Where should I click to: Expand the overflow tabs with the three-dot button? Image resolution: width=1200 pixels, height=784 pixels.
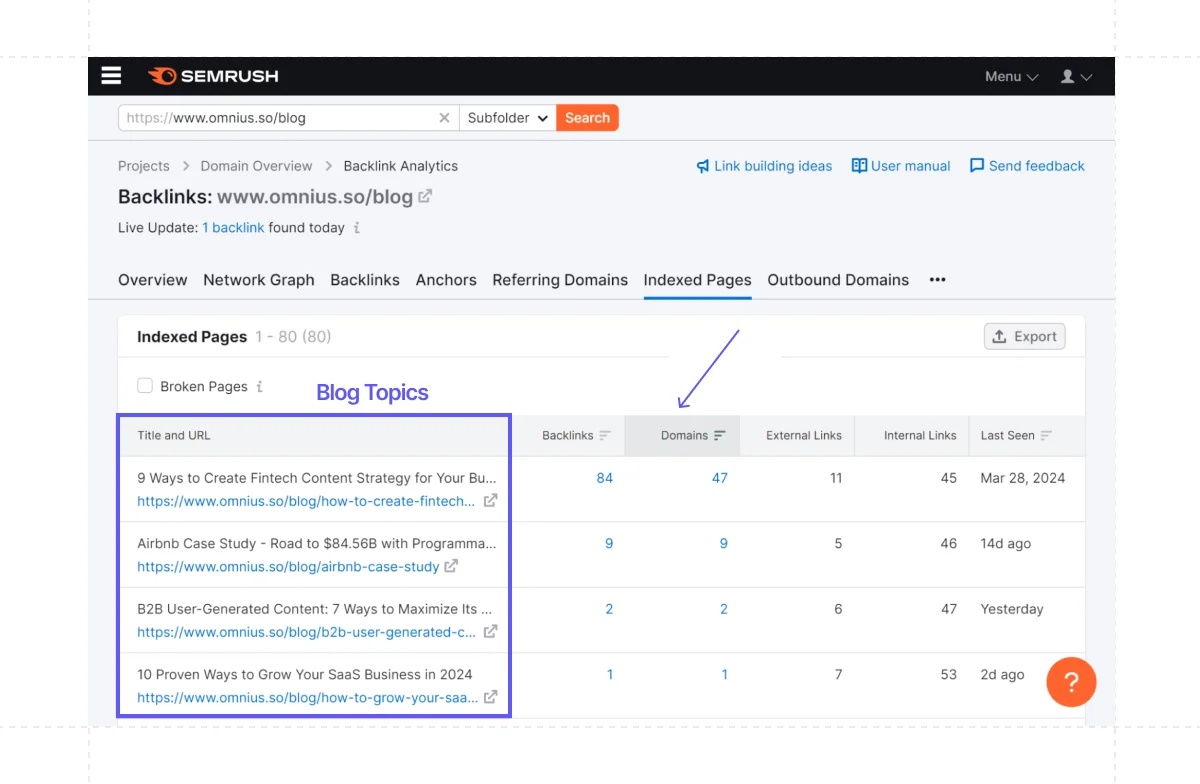[937, 280]
